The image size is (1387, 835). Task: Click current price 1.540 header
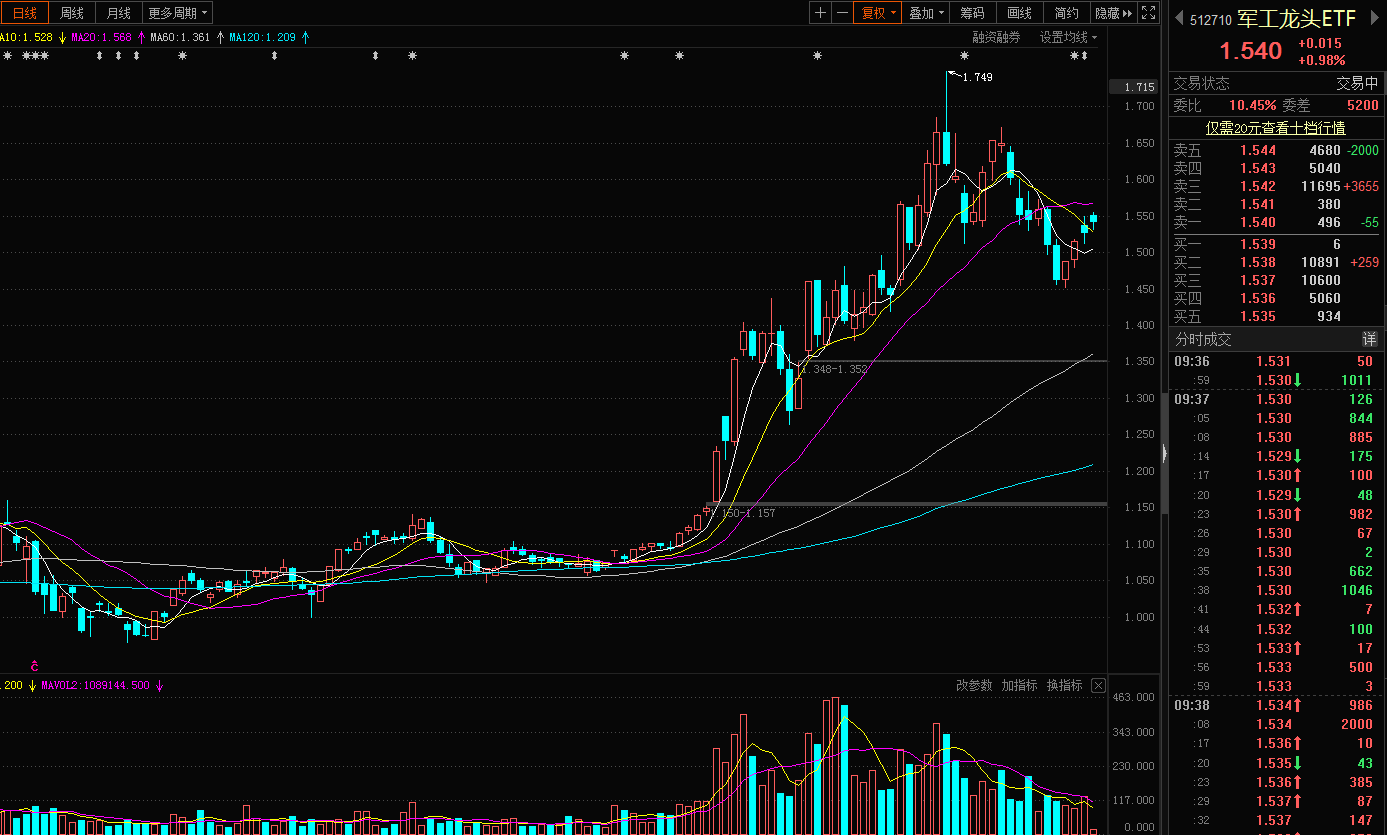[1250, 51]
